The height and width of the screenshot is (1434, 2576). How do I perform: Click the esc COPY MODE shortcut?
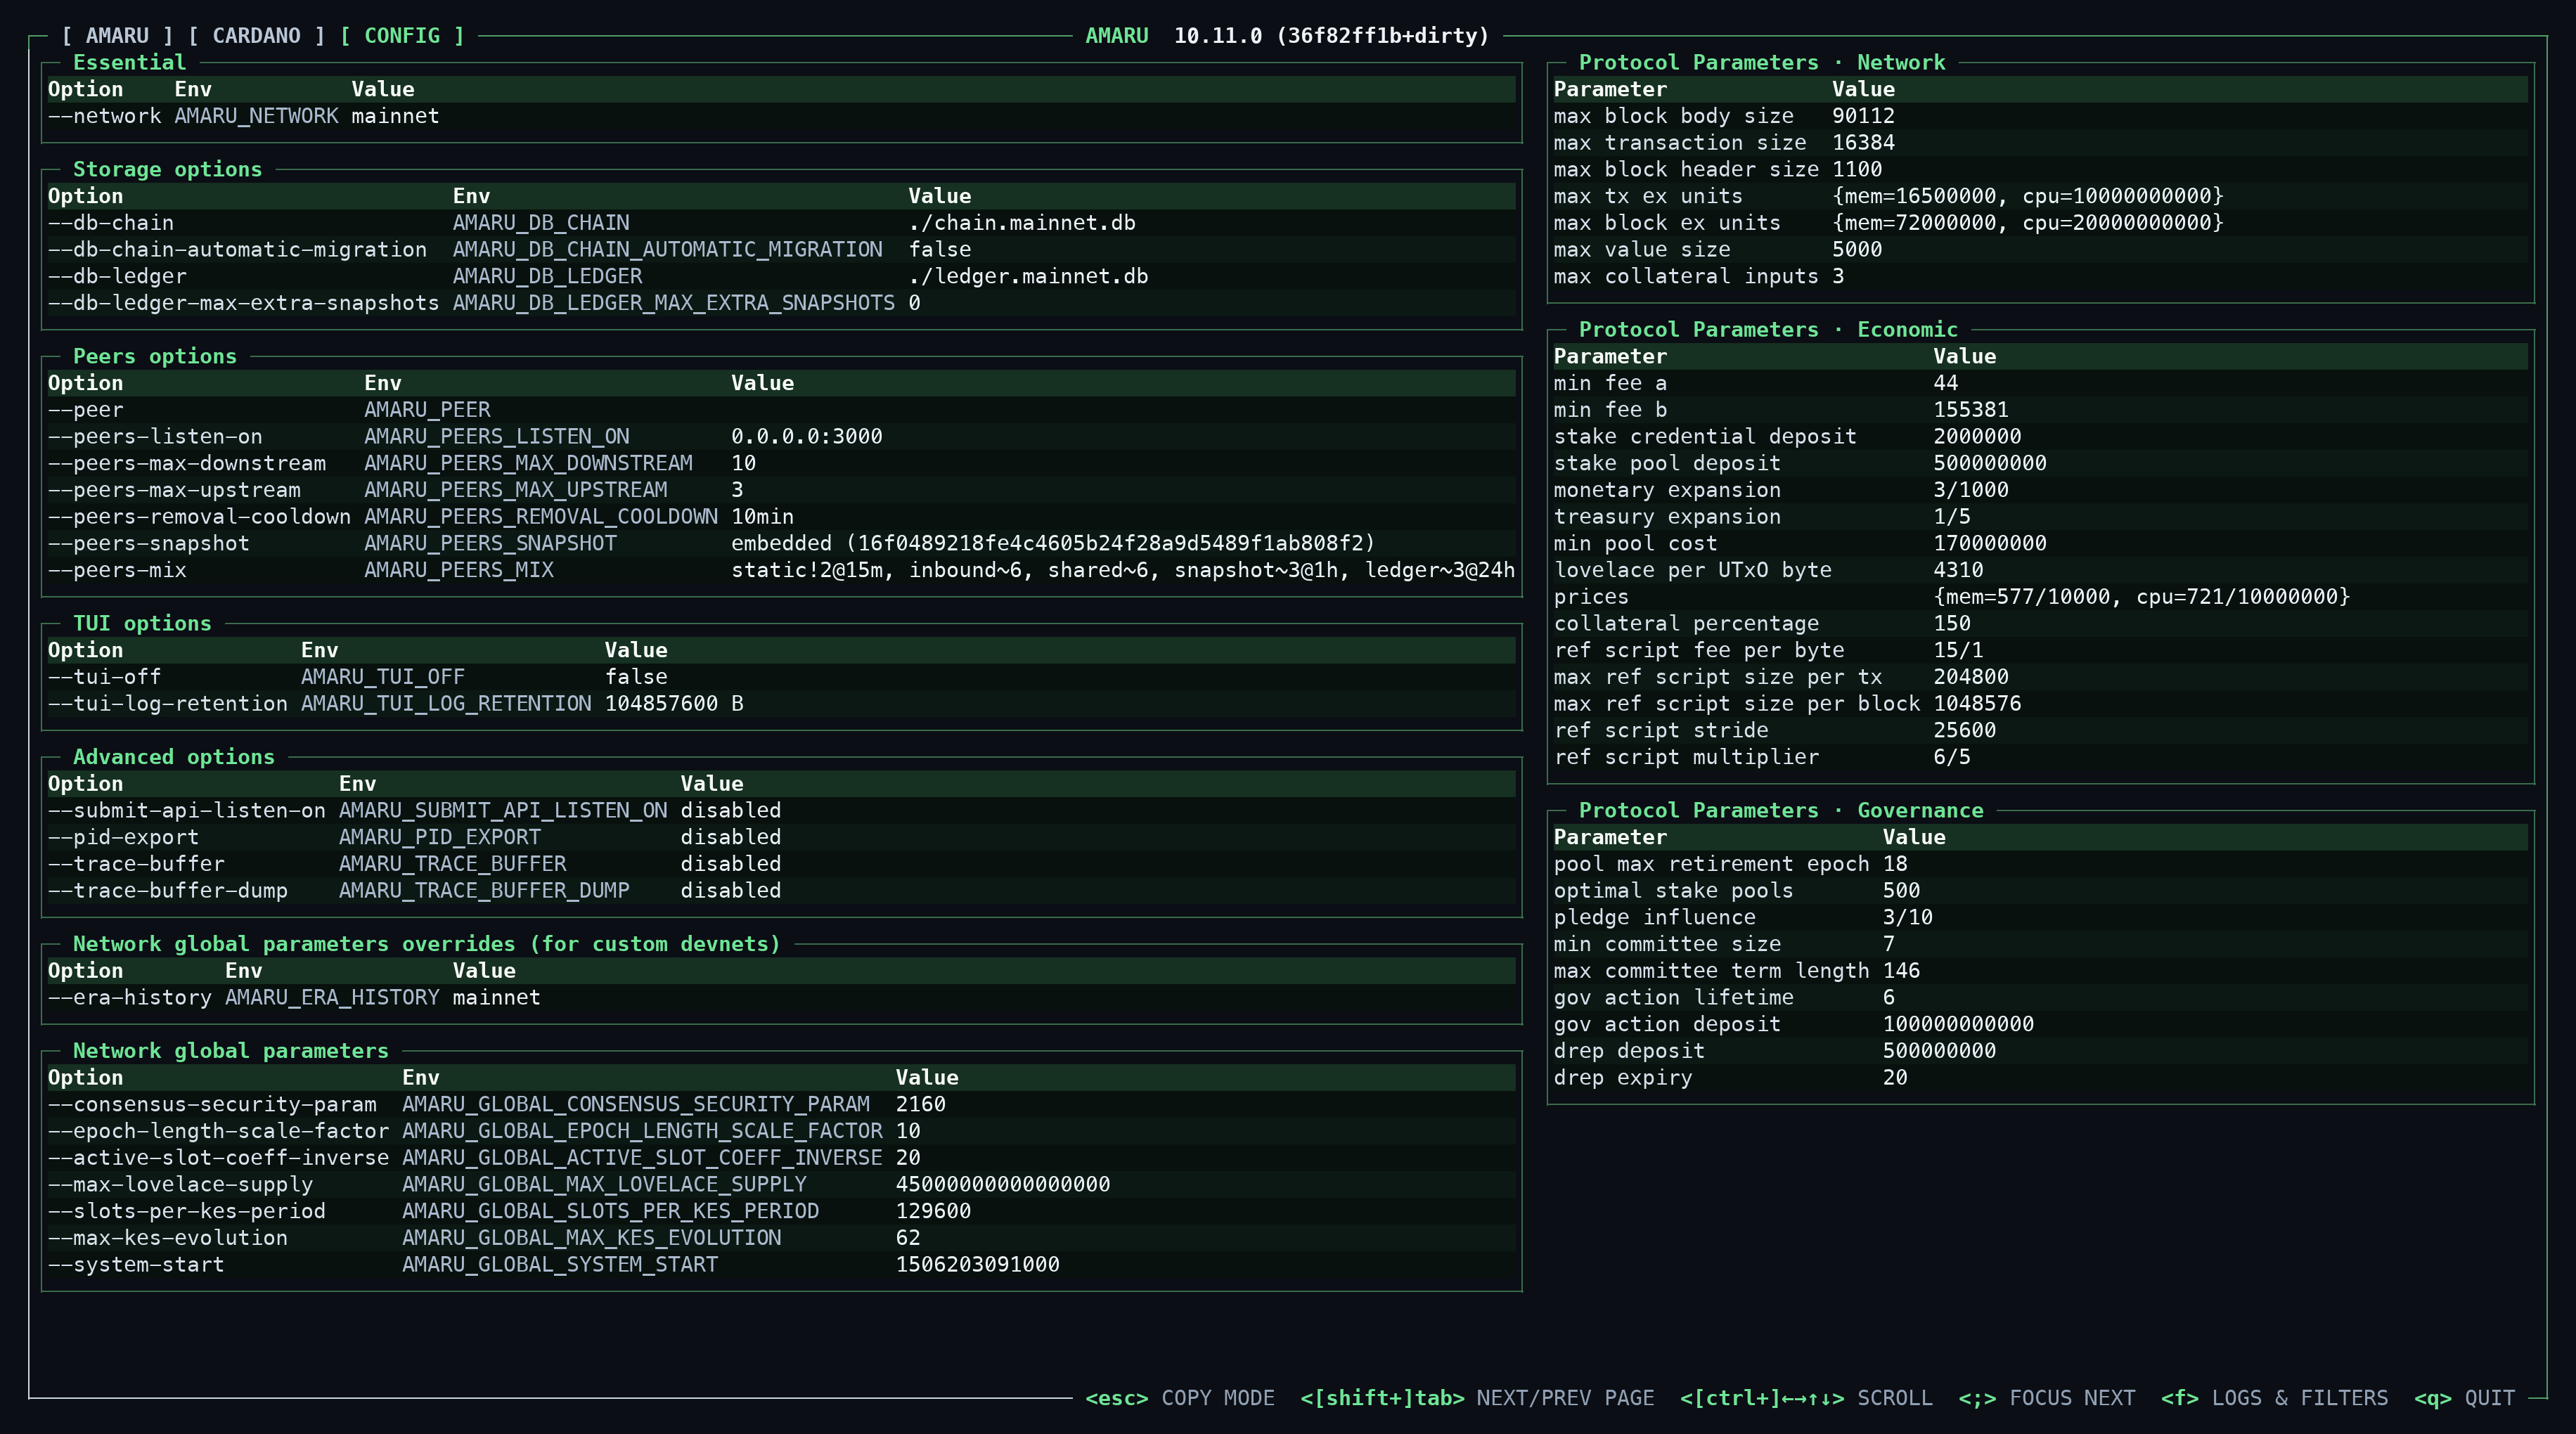pos(1180,1398)
